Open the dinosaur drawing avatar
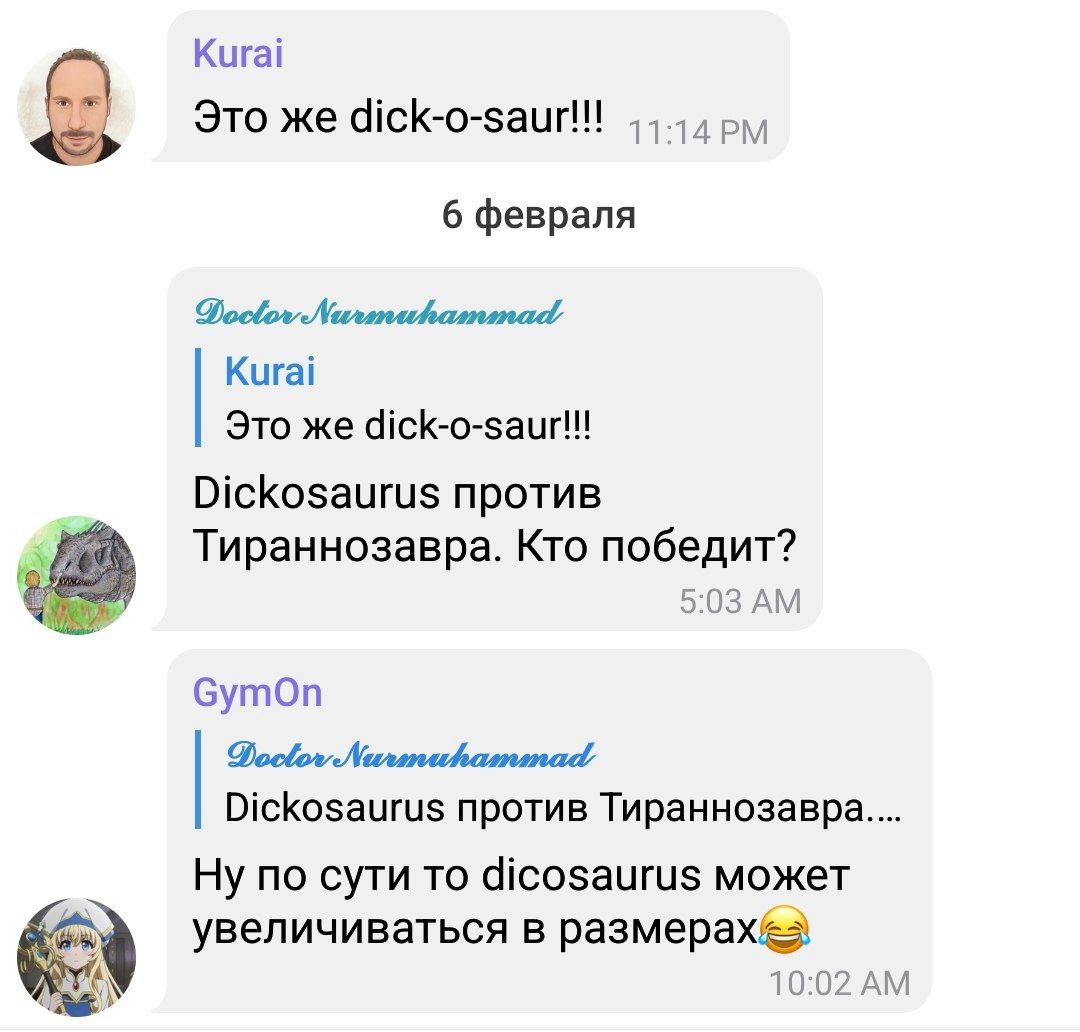Screen dimensions: 1080x1032 coord(76,575)
